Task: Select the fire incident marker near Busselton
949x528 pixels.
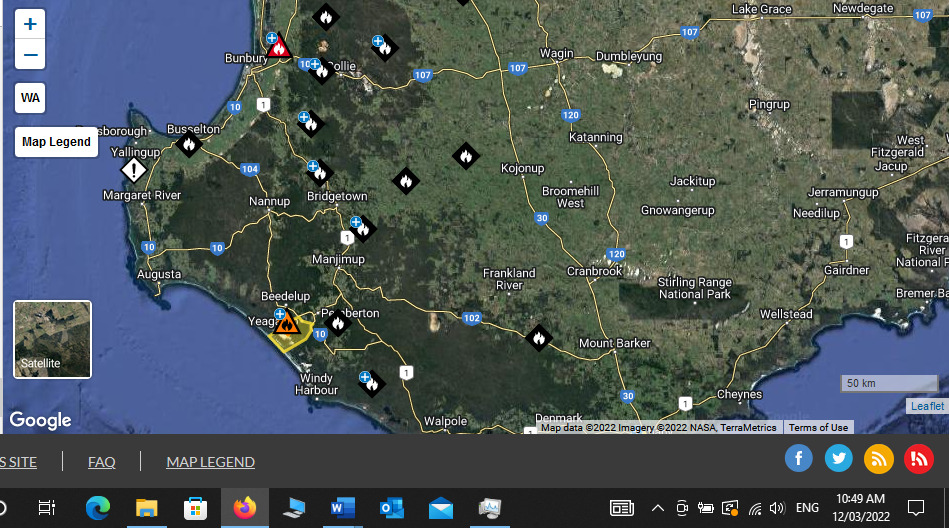Action: click(188, 144)
